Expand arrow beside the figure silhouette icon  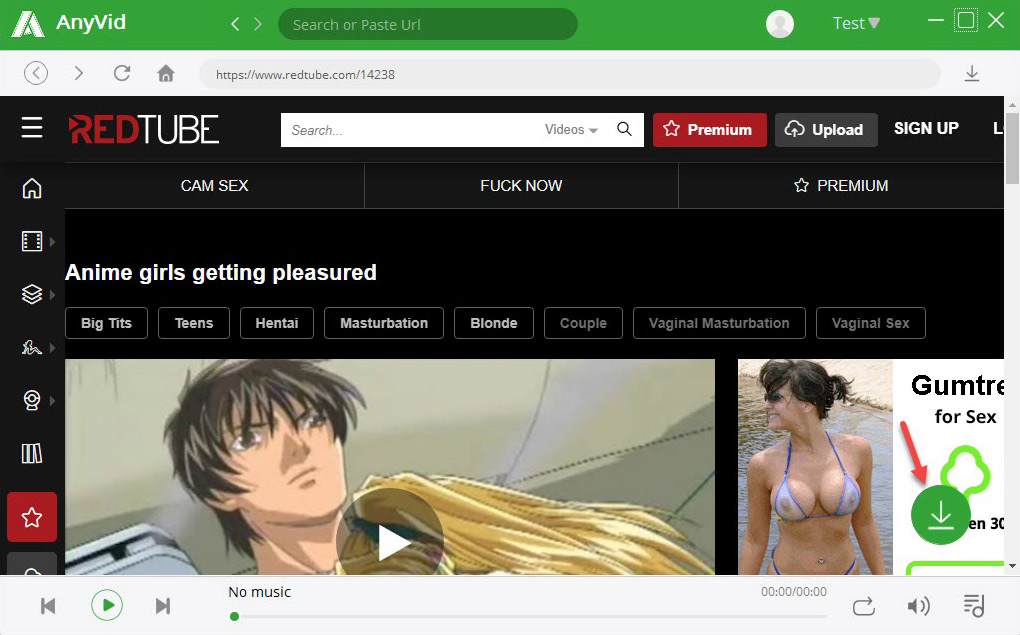[53, 347]
